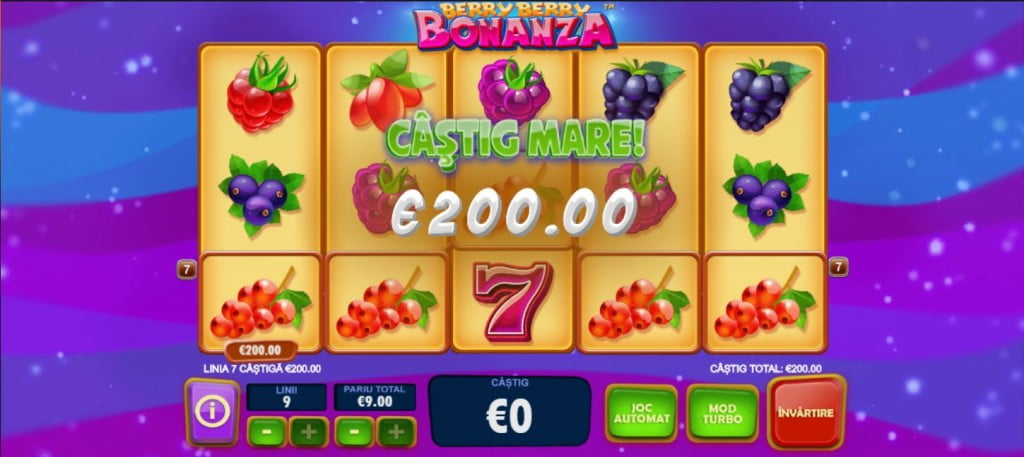Click the goji berry symbol on second reel
Image resolution: width=1024 pixels, height=457 pixels.
click(x=386, y=91)
